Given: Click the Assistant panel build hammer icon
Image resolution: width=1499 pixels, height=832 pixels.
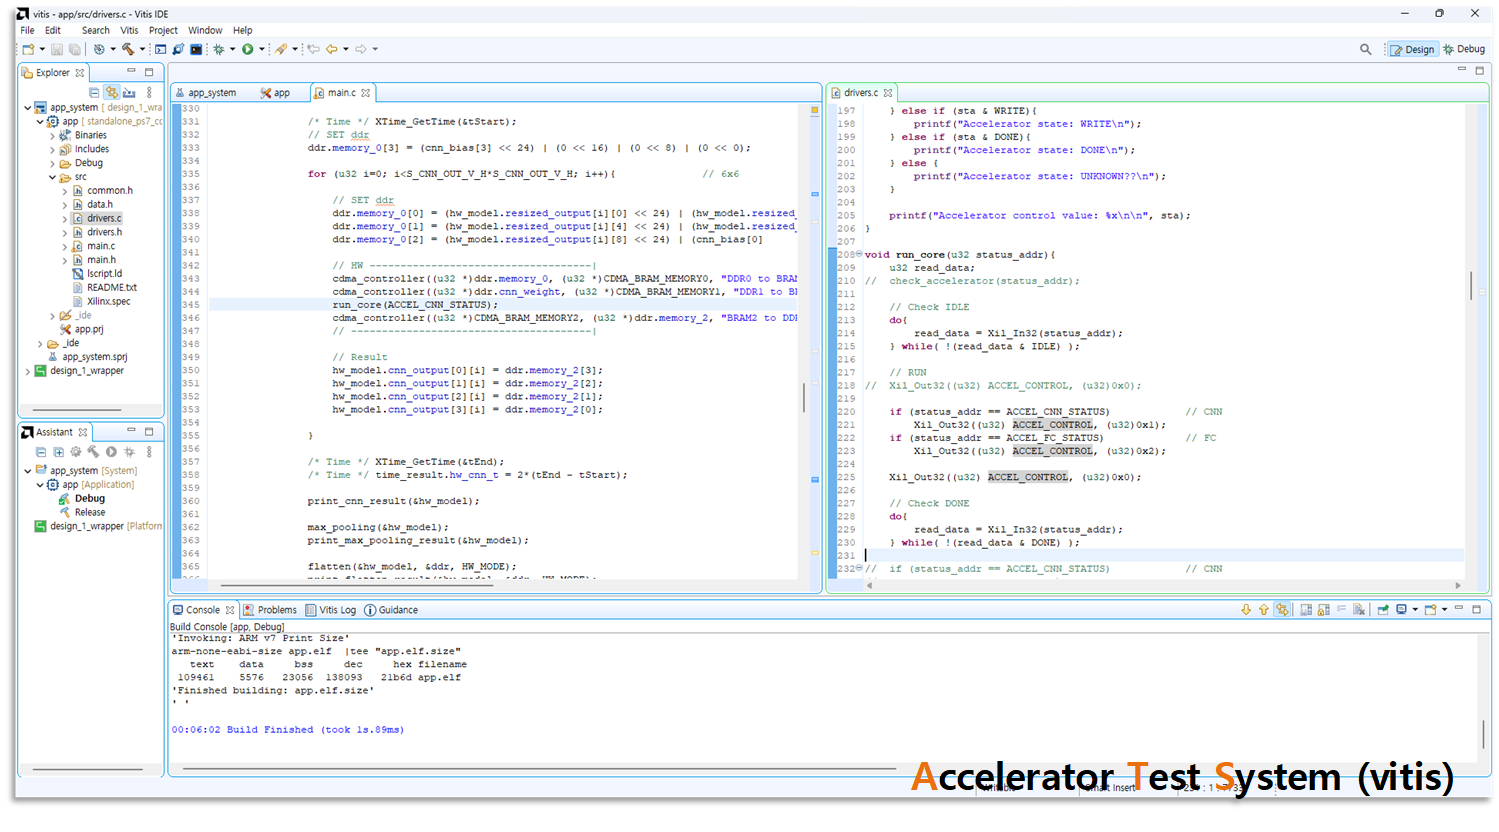Looking at the screenshot, I should click(x=93, y=452).
